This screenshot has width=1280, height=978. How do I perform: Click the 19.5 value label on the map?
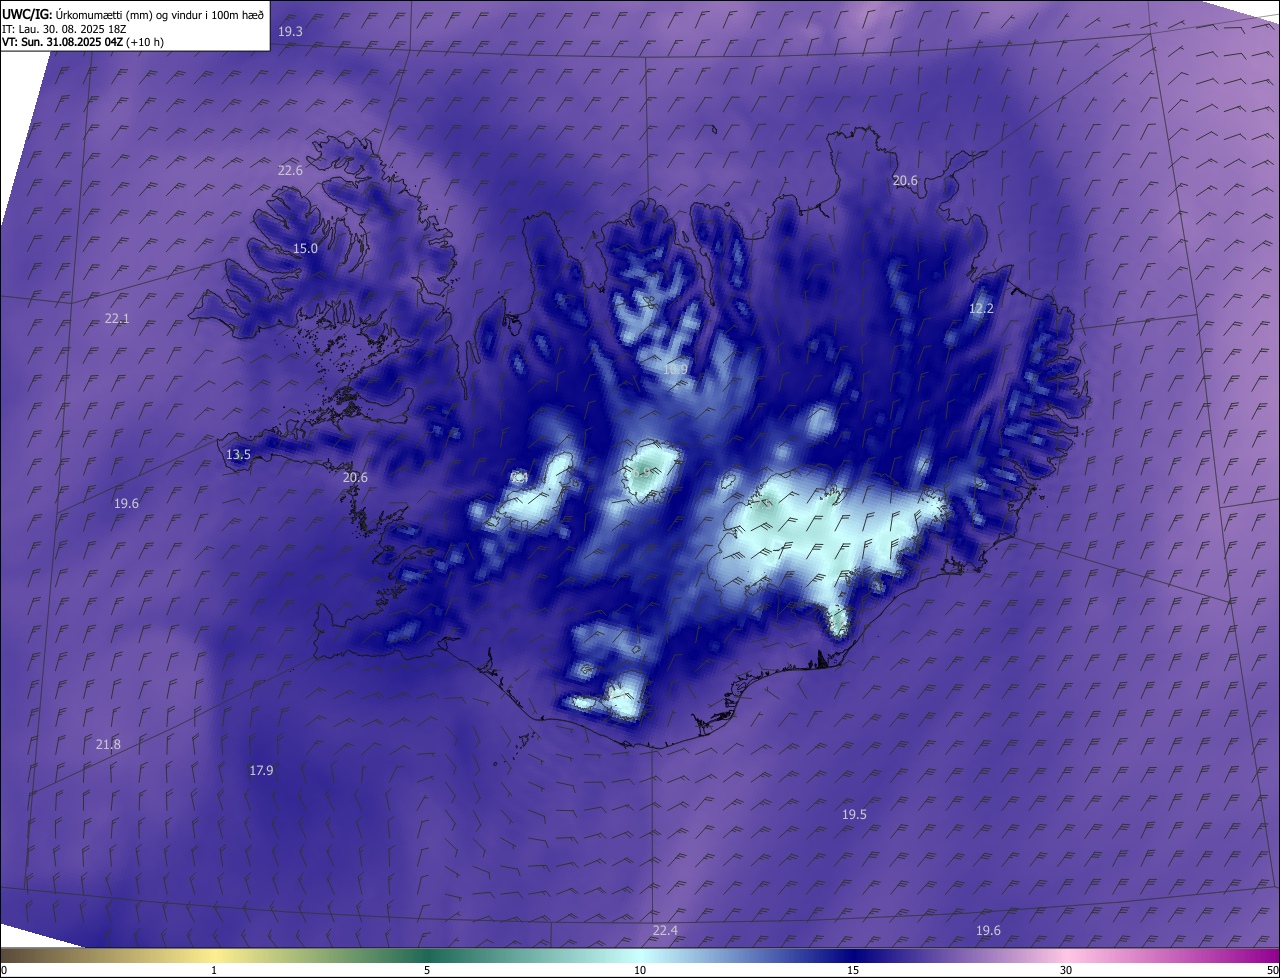pyautogui.click(x=854, y=815)
